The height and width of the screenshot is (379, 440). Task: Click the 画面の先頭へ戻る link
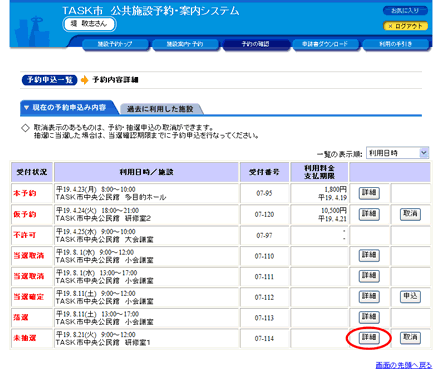click(x=404, y=365)
